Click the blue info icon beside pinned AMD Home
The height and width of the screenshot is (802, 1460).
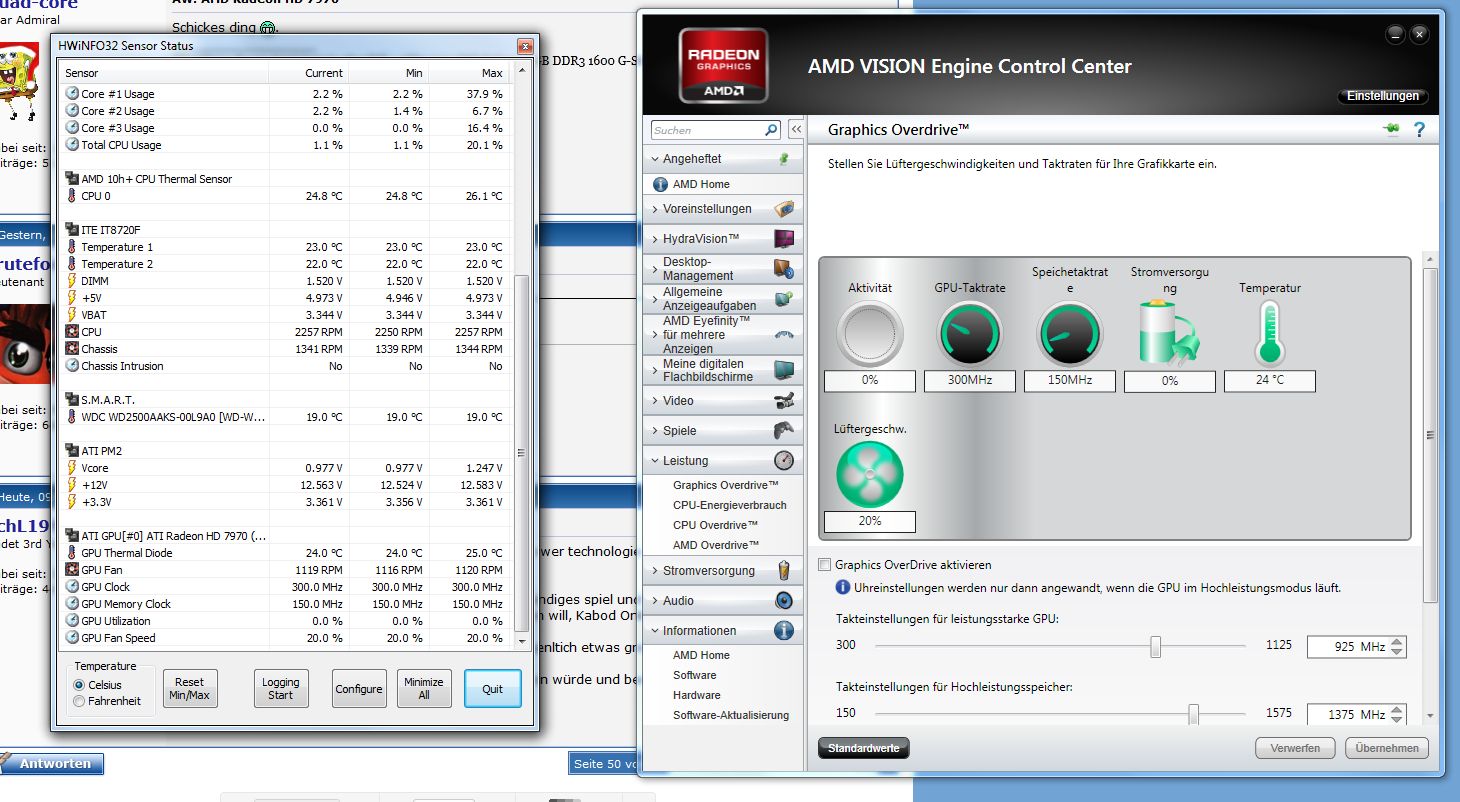(x=660, y=184)
